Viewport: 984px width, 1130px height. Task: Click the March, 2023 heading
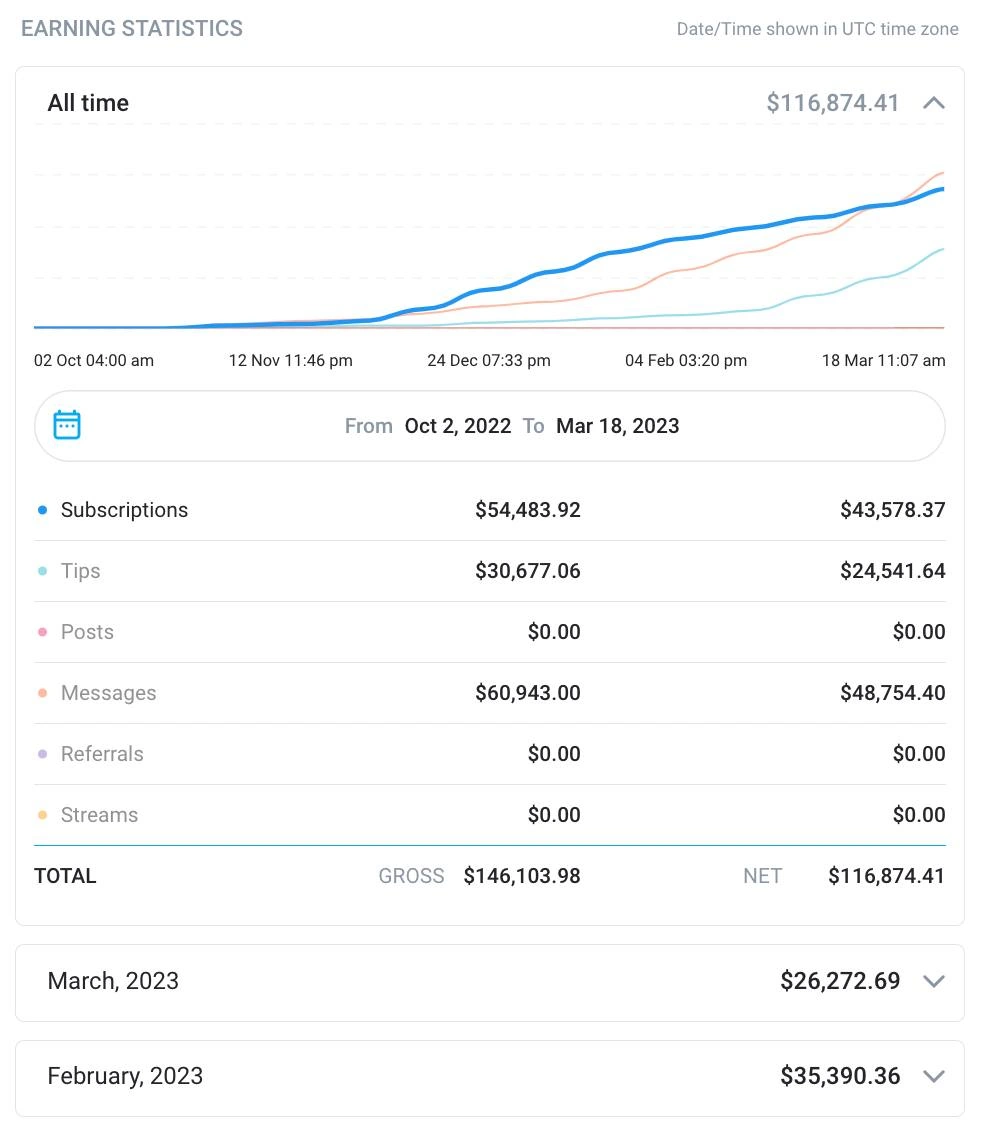coord(113,981)
